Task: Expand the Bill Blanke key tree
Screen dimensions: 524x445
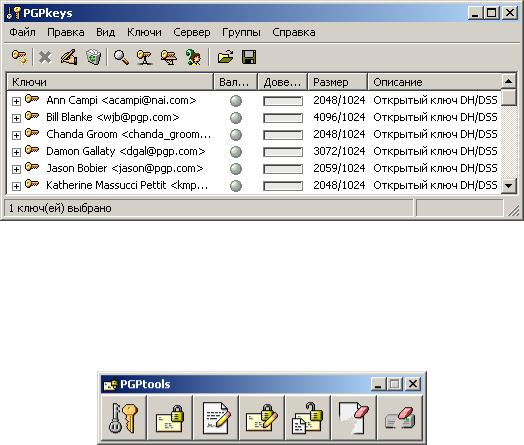Action: [16, 118]
